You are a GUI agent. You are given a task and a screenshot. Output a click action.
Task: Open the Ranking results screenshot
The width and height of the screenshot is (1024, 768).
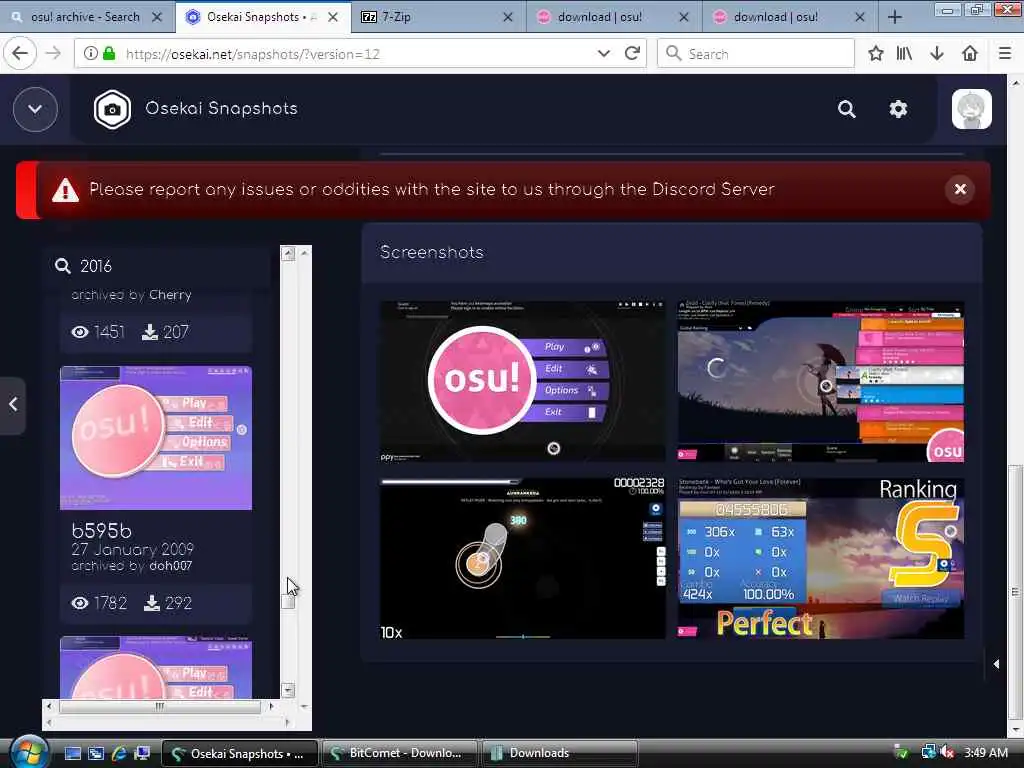[821, 558]
